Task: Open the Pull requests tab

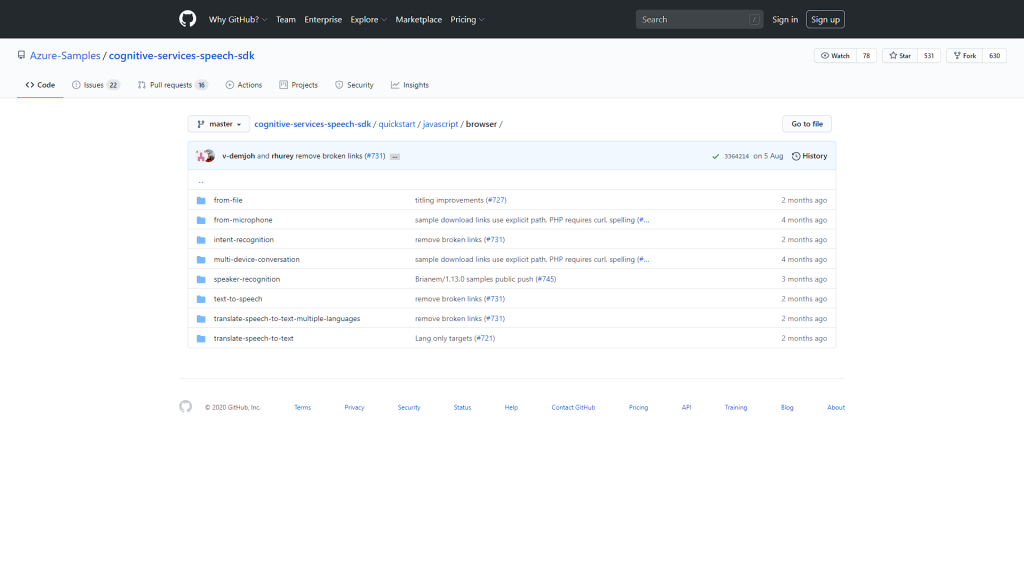Action: point(172,85)
